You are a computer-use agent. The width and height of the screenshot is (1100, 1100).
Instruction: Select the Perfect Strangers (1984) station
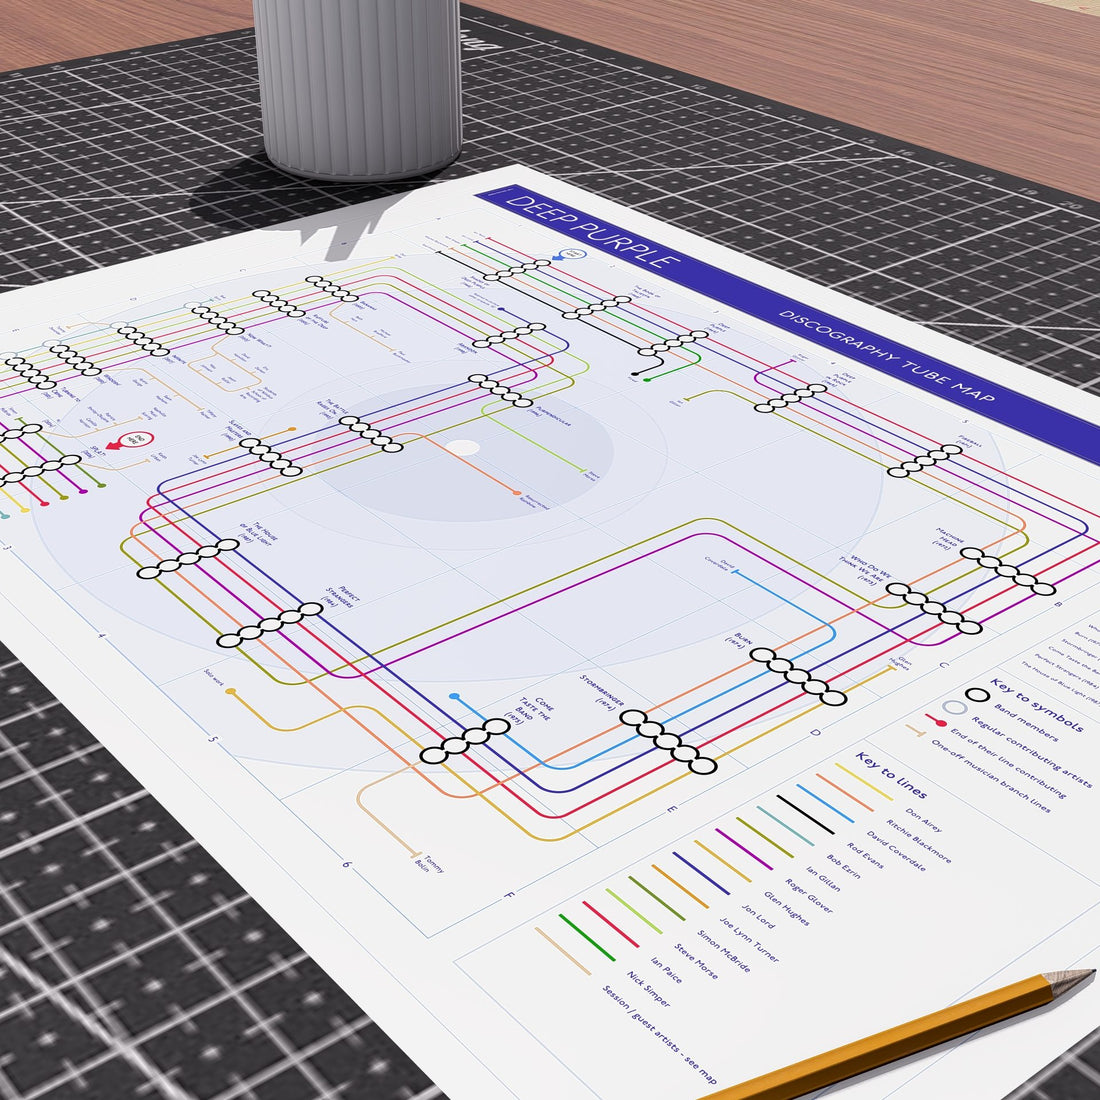270,624
